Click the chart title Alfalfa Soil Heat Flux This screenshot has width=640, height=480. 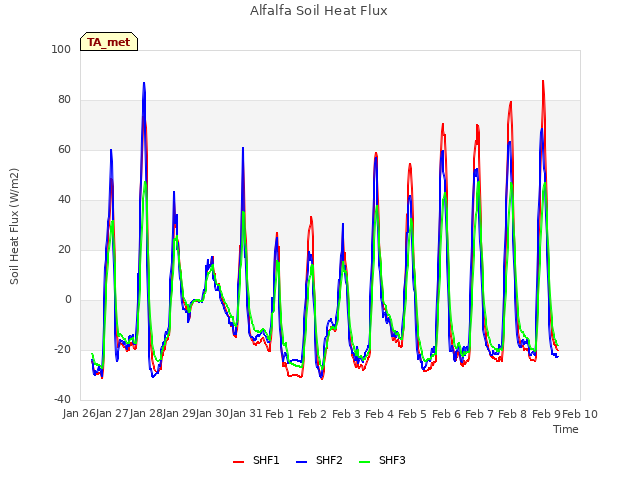319,11
